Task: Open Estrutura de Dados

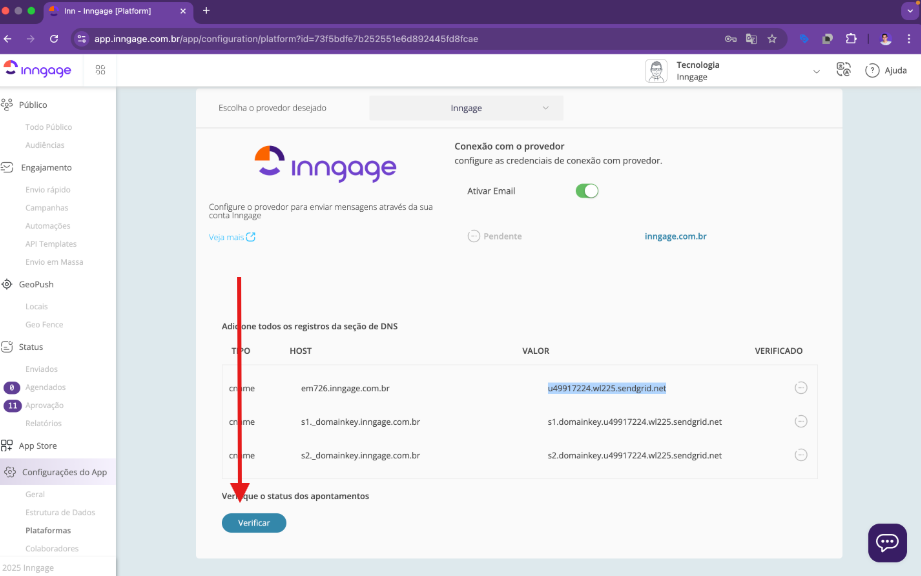Action: 60,513
